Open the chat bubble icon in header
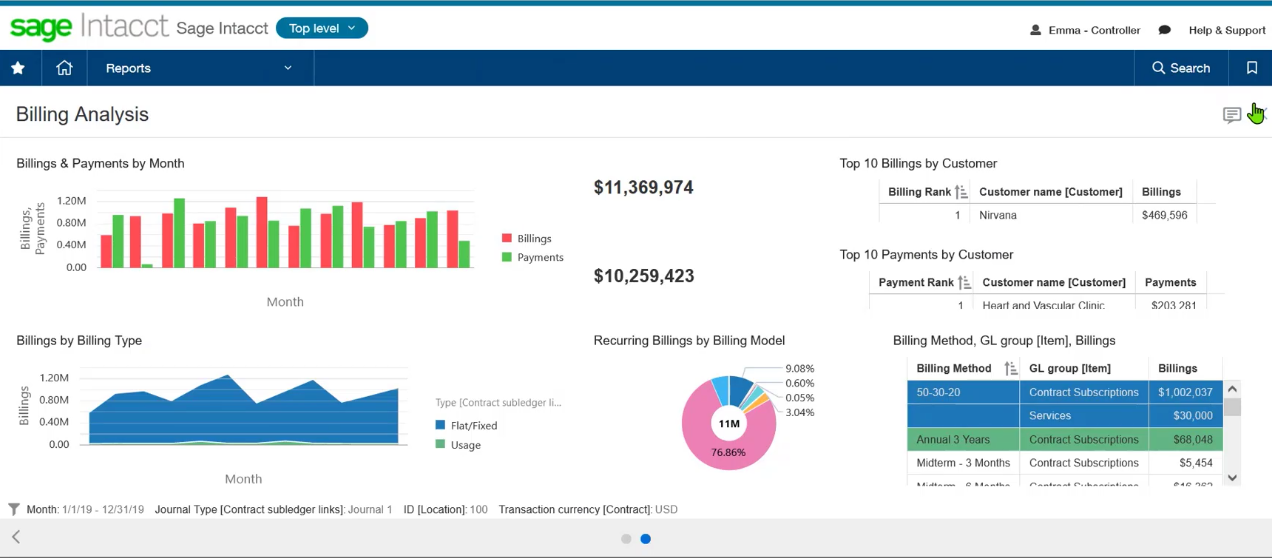This screenshot has width=1272, height=558. [1165, 30]
